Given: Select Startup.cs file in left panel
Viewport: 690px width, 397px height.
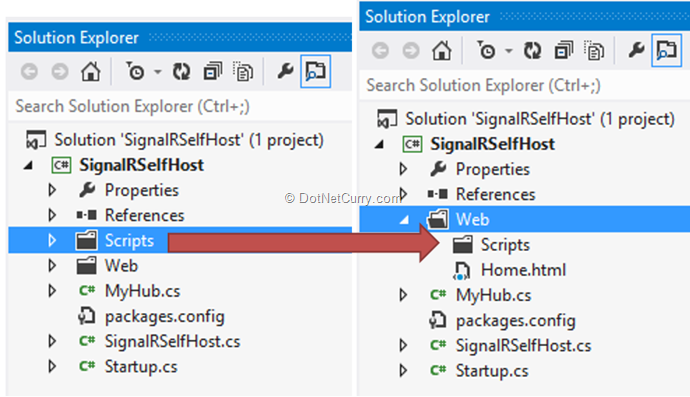Looking at the screenshot, I should pos(141,367).
